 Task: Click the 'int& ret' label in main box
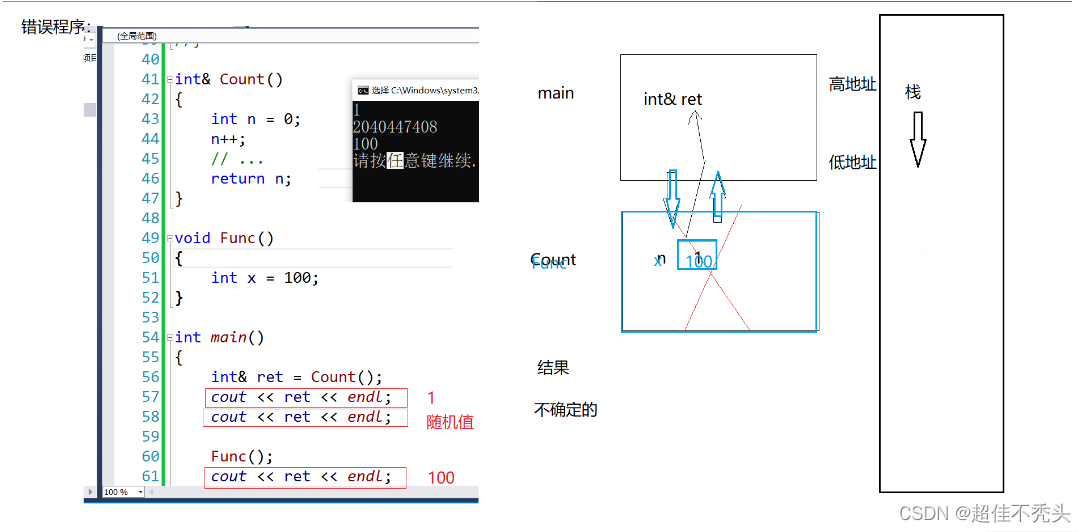click(x=673, y=99)
